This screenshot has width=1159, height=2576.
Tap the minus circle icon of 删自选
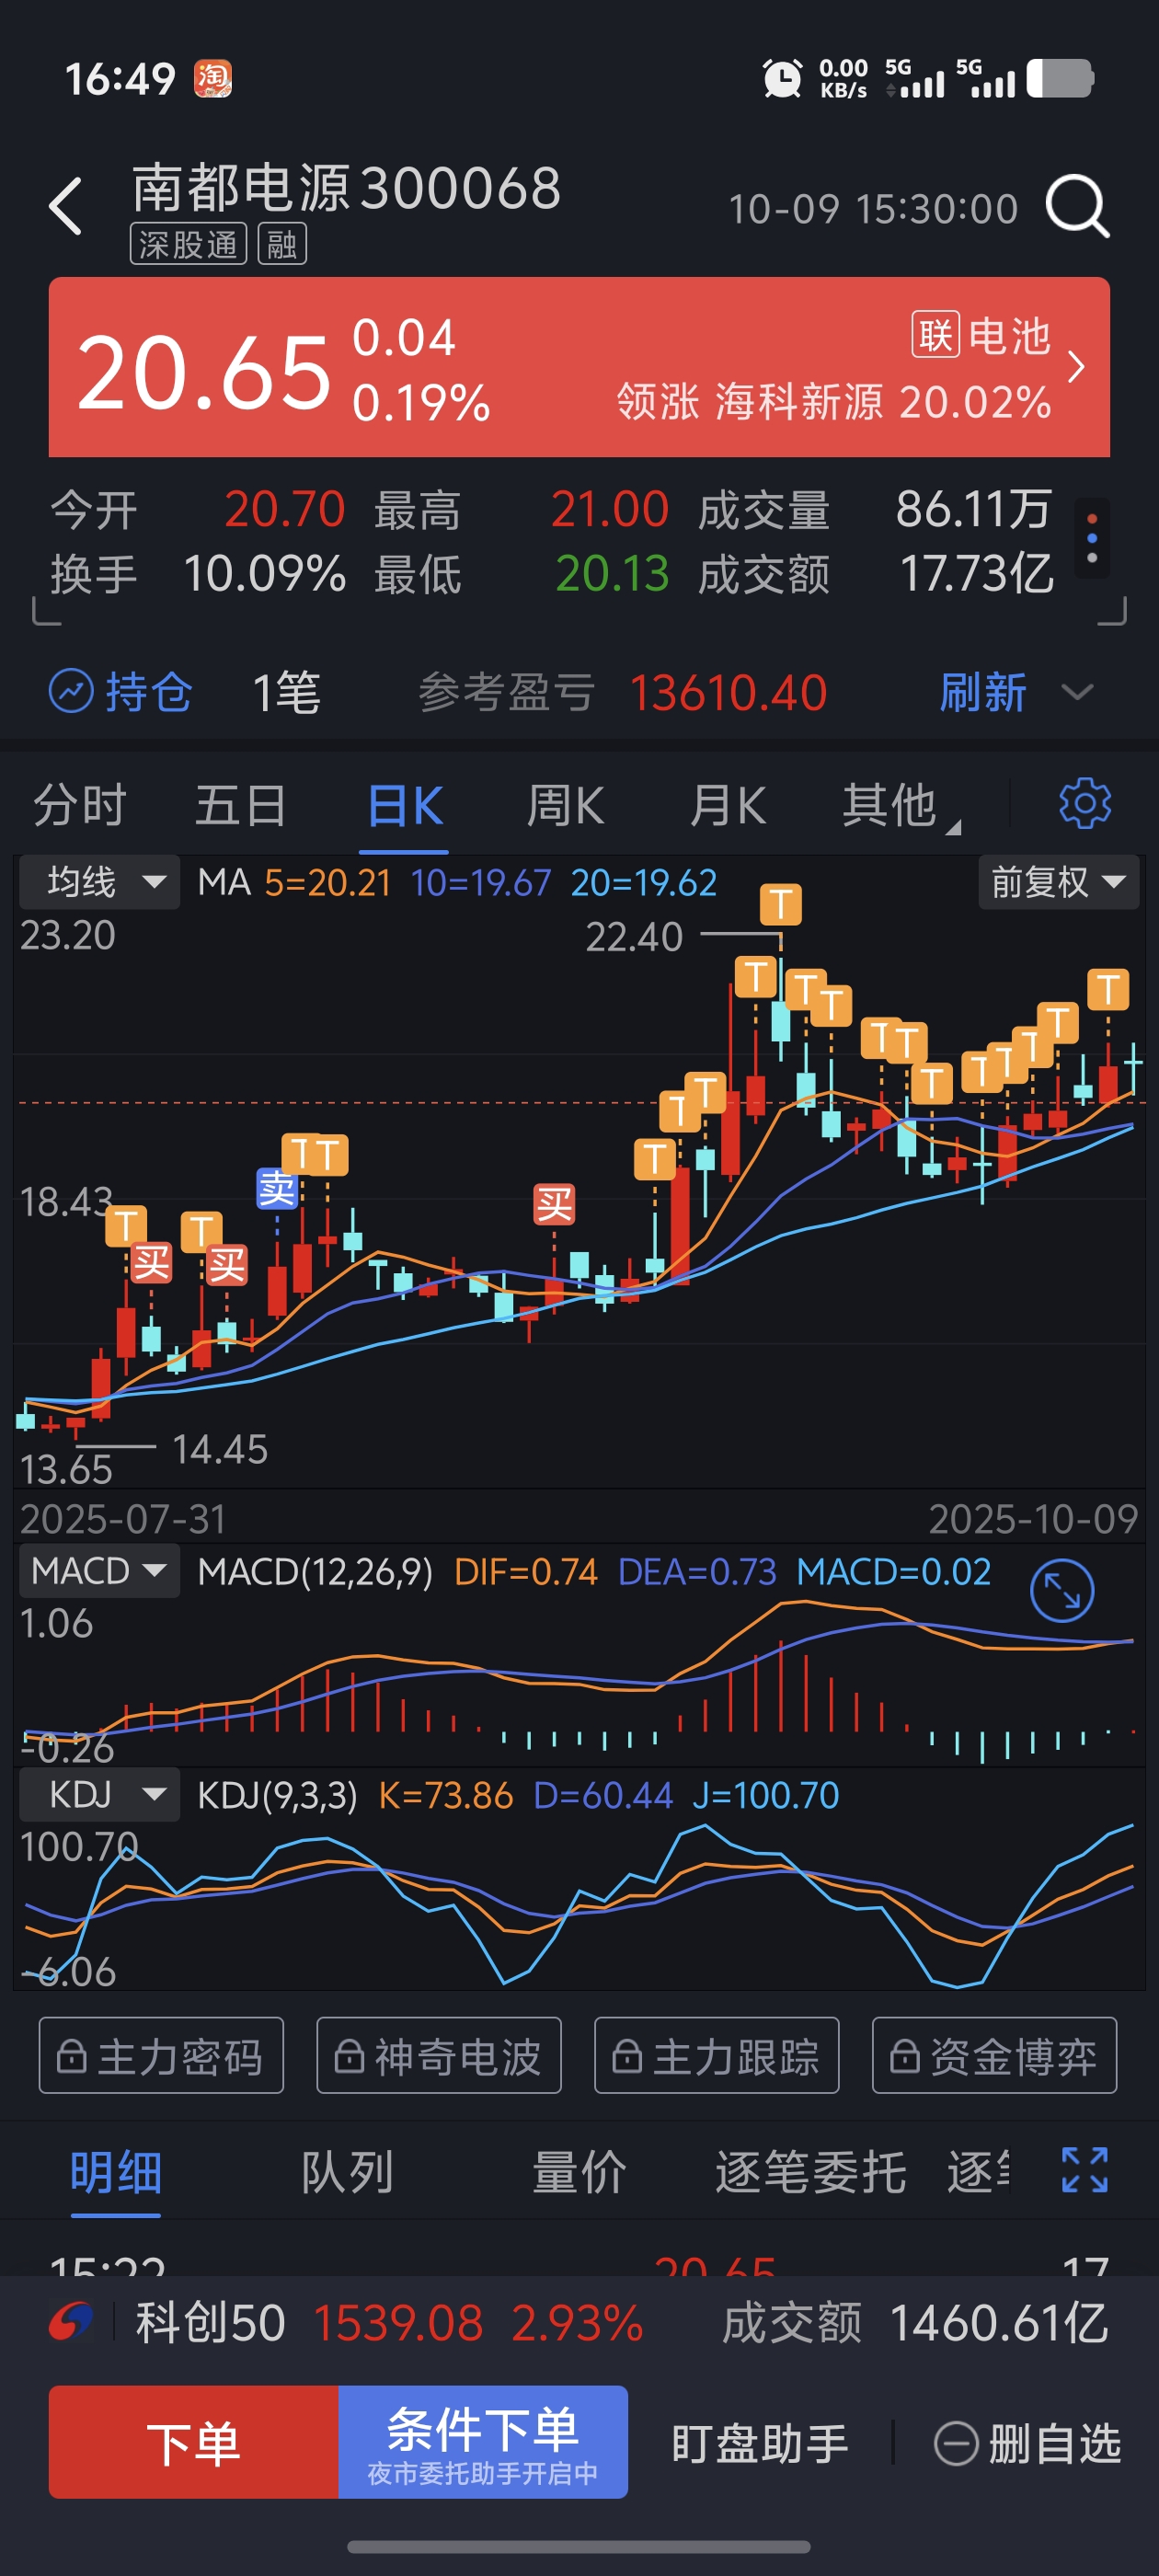956,2443
